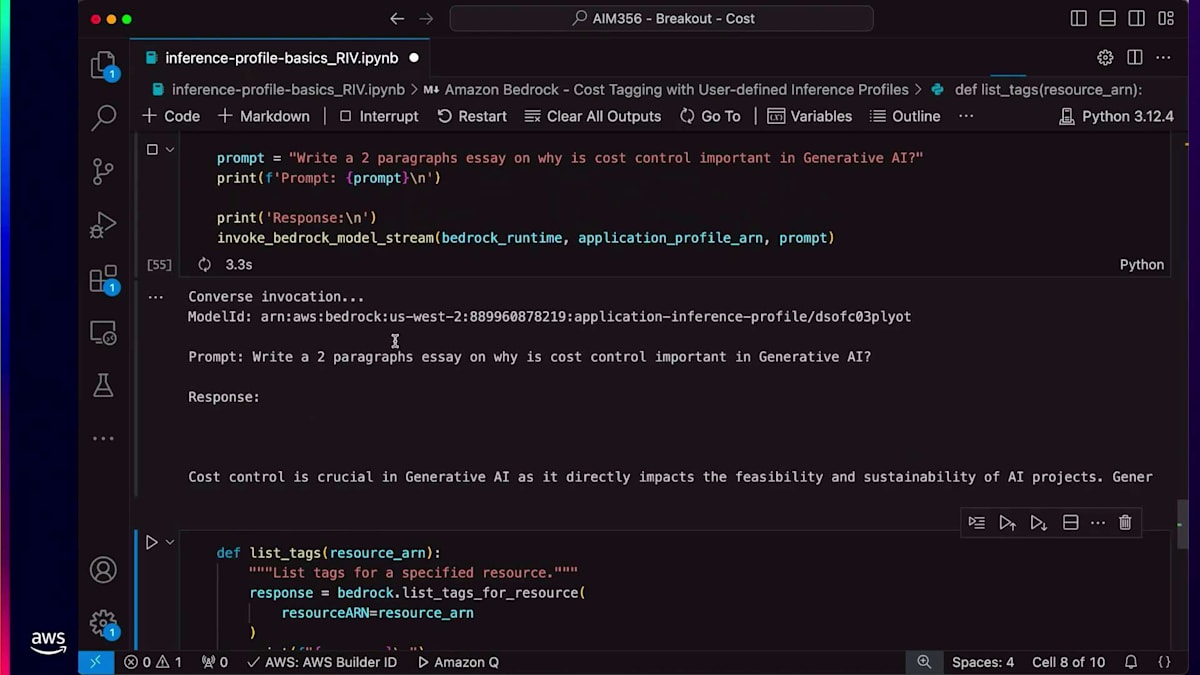Open the Go To running cell button
The height and width of the screenshot is (675, 1200).
[710, 116]
